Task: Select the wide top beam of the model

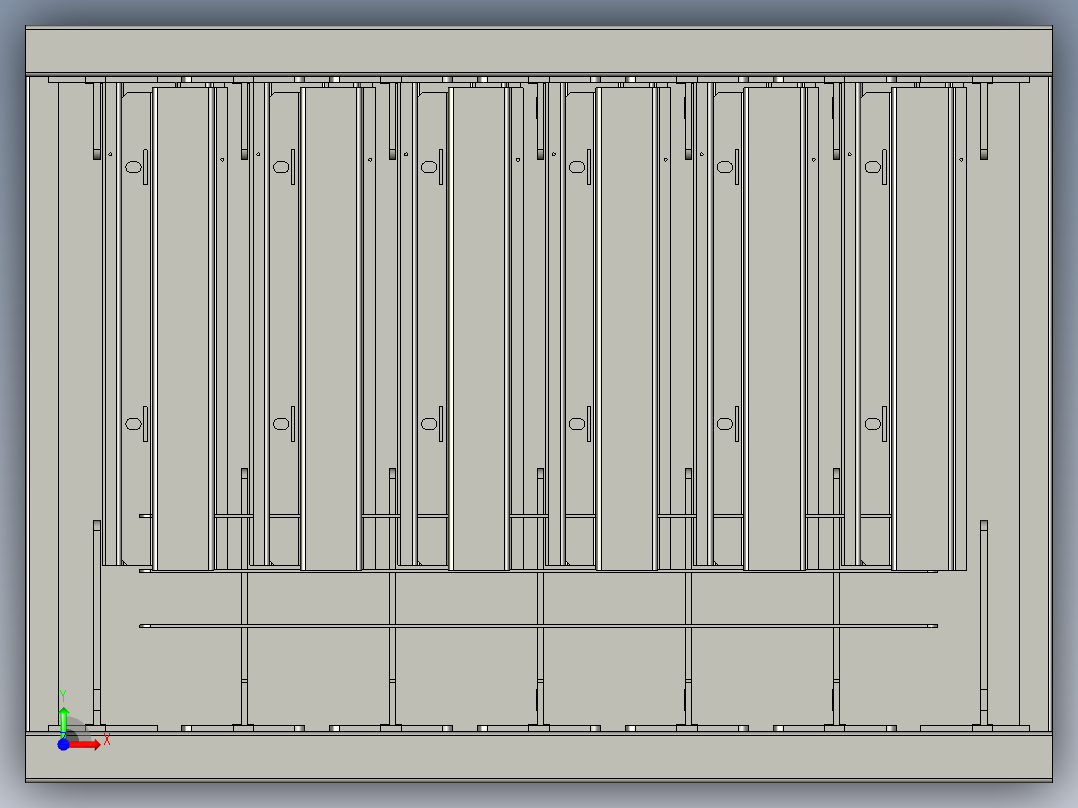Action: [x=539, y=50]
